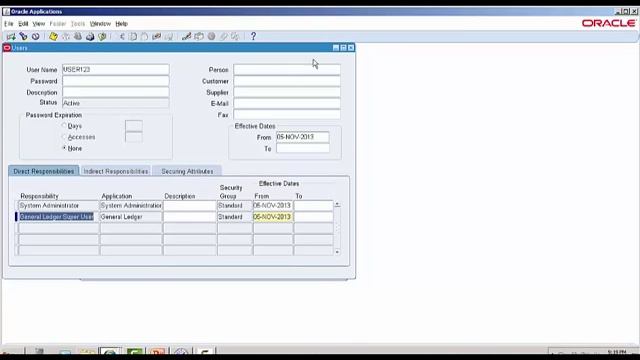Click the Close Form toolbar icon
Viewport: 640px width, 360px height.
tap(102, 37)
